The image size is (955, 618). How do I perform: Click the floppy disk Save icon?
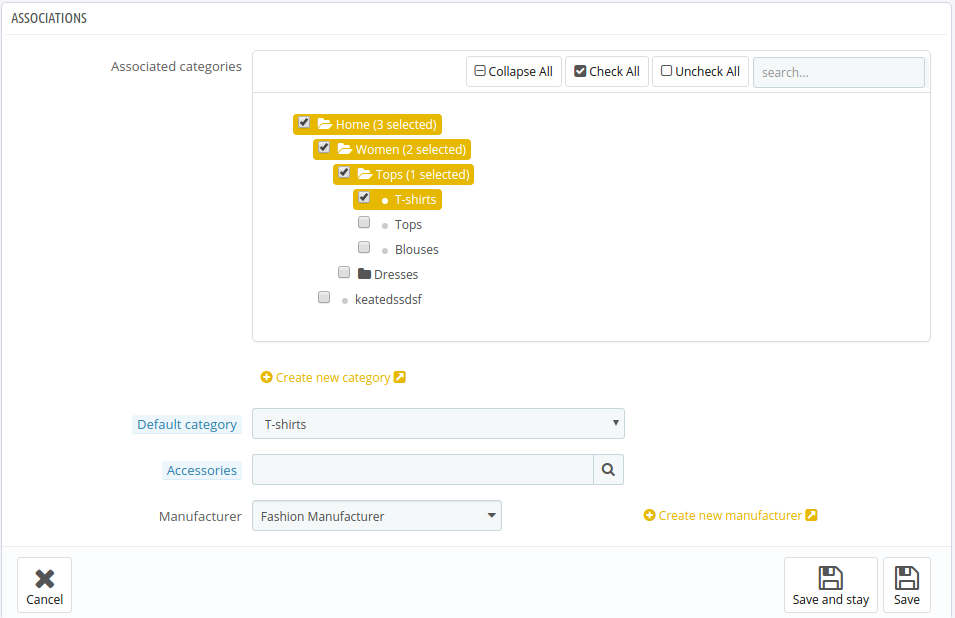coord(906,578)
